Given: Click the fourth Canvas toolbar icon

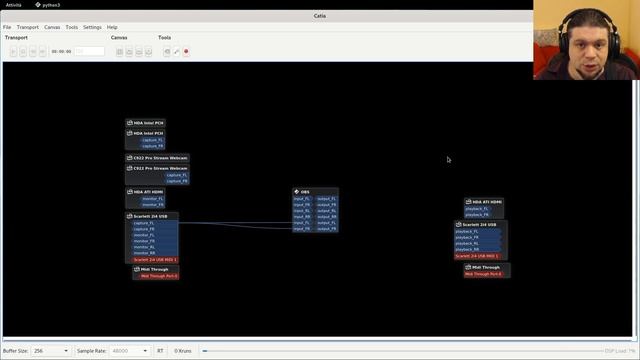Looking at the screenshot, I should point(149,51).
